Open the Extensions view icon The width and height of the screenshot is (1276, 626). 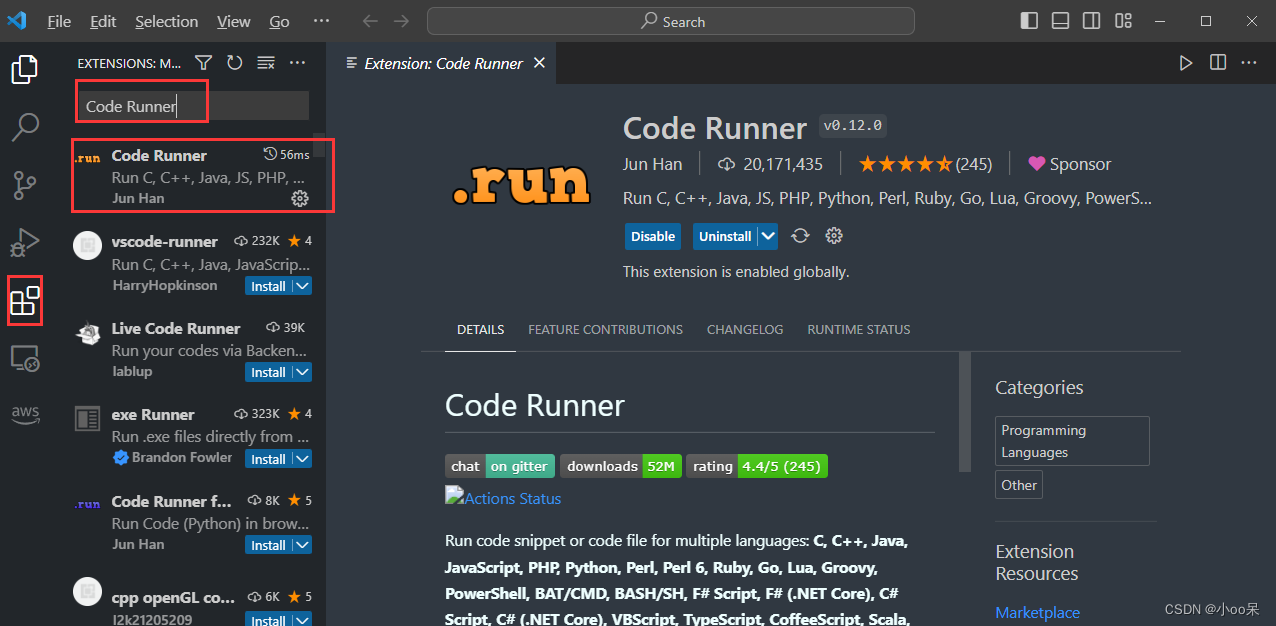click(24, 300)
